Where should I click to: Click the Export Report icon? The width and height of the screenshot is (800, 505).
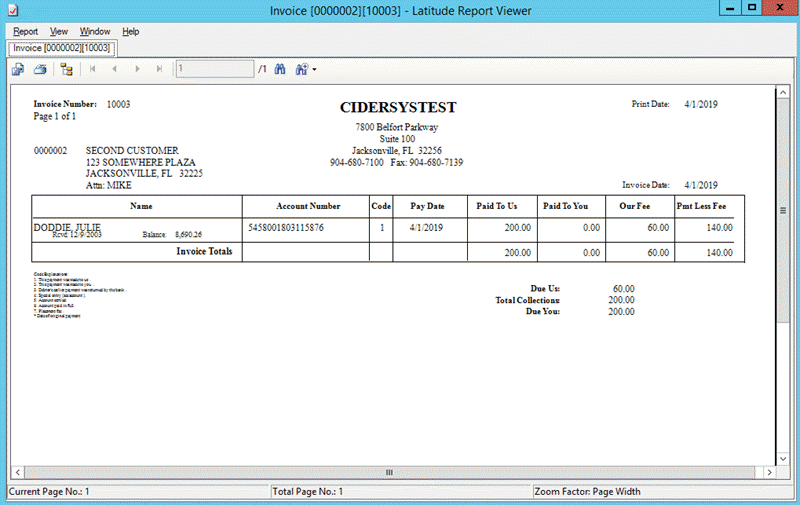pos(18,69)
